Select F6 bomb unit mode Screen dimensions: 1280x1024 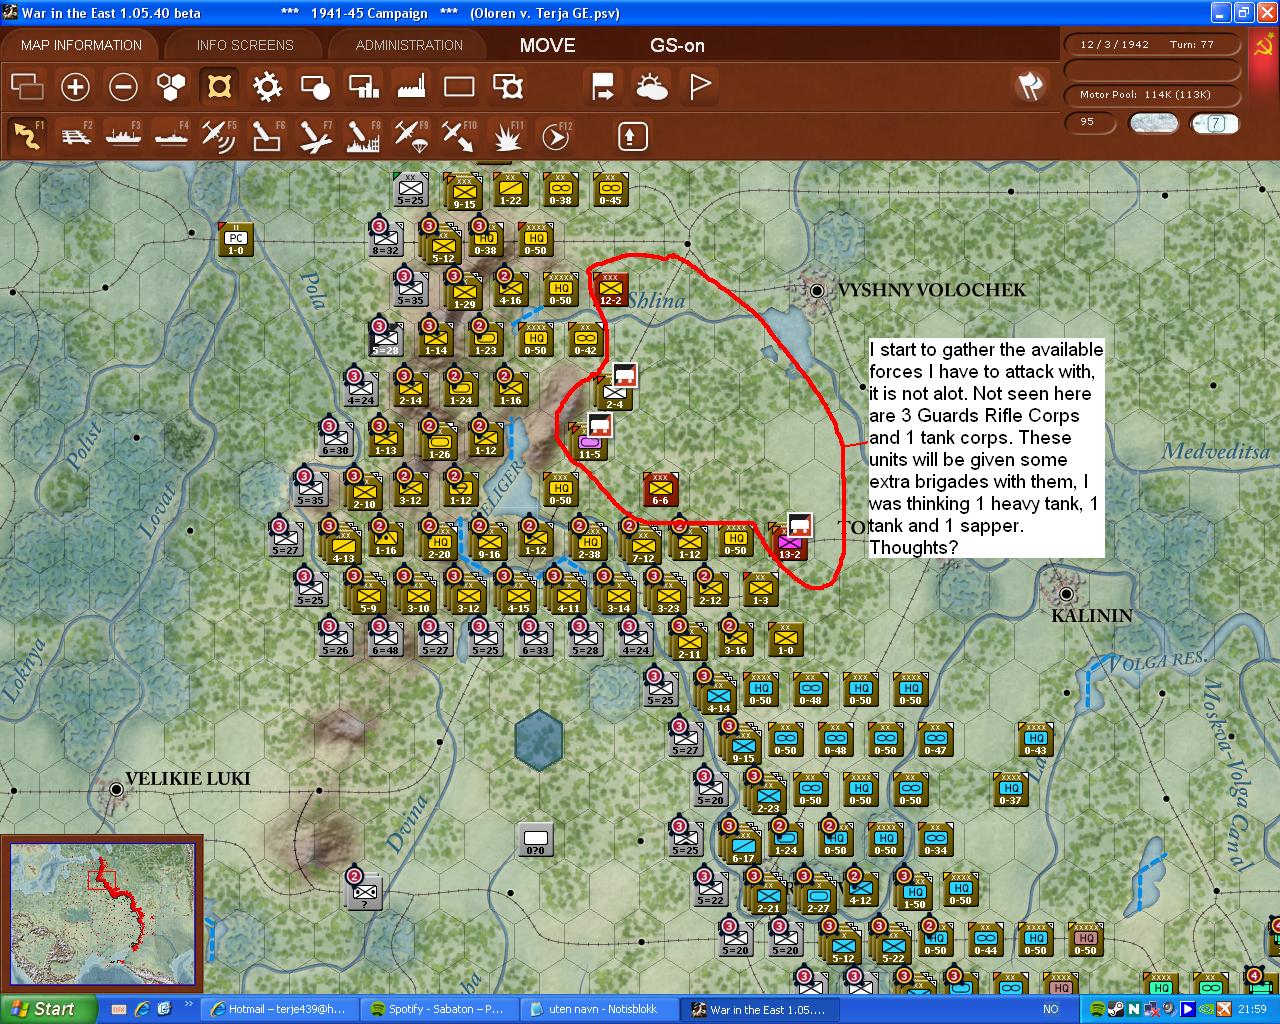(267, 135)
